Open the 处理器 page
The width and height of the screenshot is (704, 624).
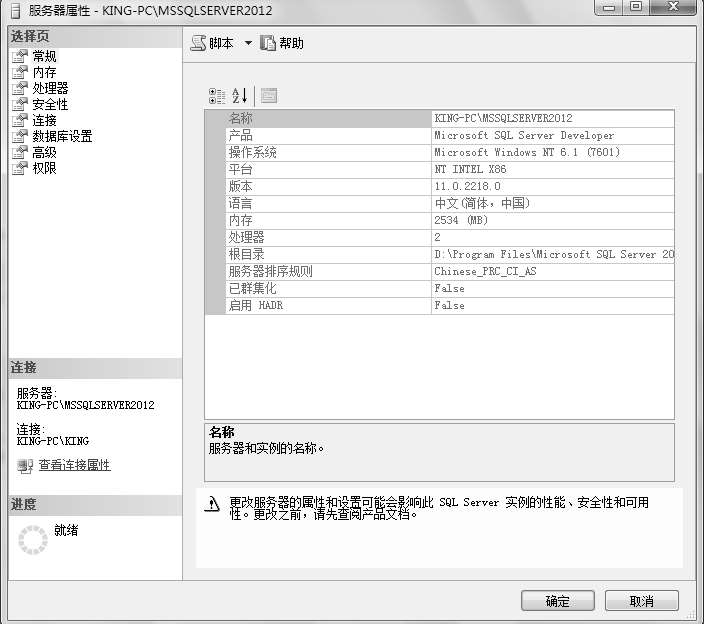(50, 88)
